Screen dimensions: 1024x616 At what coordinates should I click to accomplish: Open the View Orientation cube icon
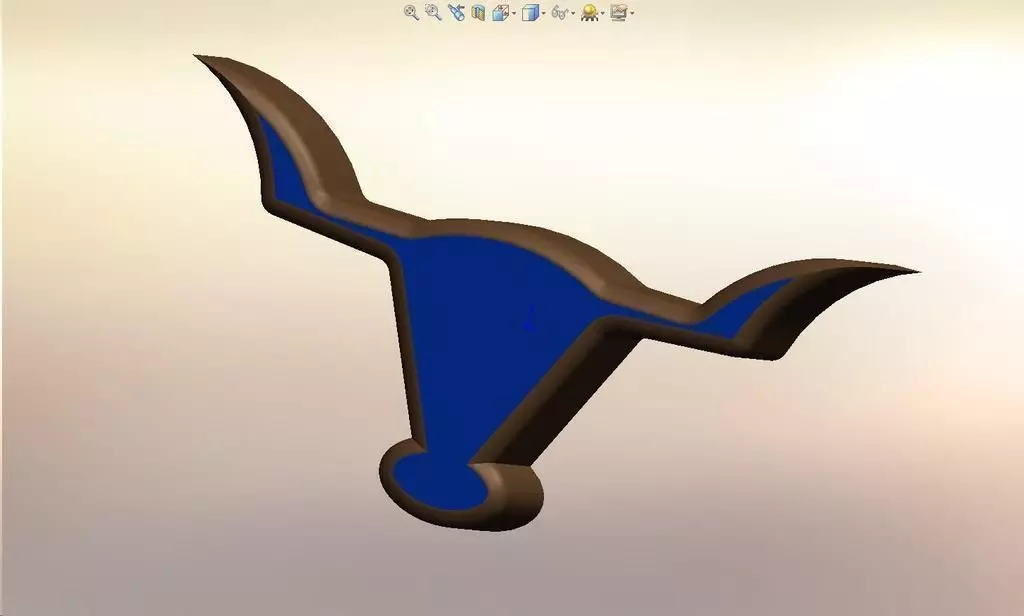click(x=500, y=12)
